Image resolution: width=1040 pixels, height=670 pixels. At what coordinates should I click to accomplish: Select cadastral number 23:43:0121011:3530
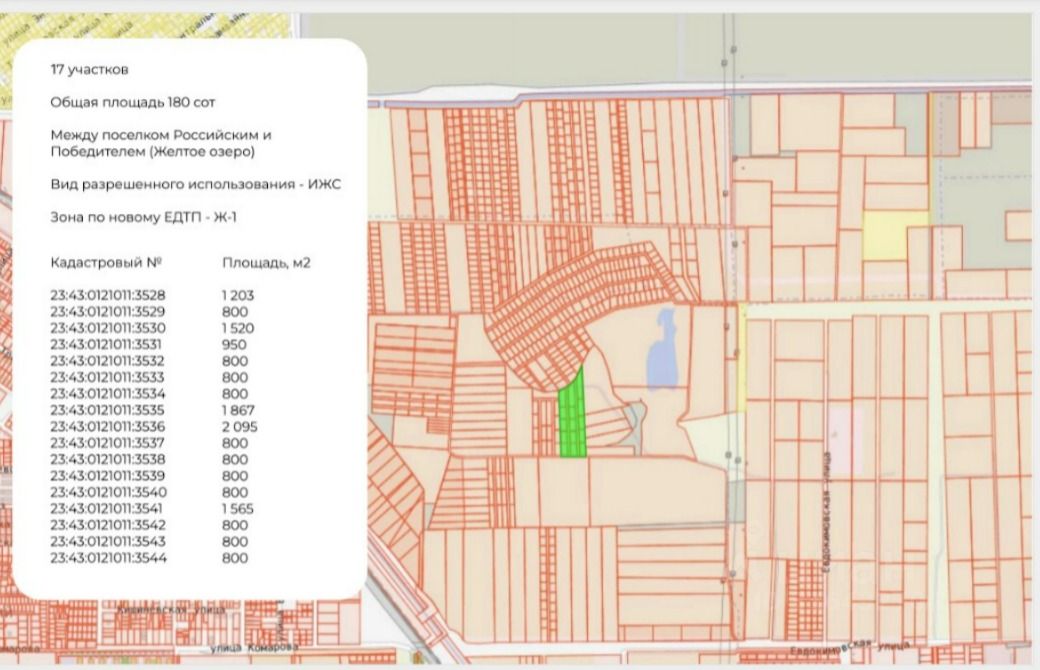pos(108,328)
